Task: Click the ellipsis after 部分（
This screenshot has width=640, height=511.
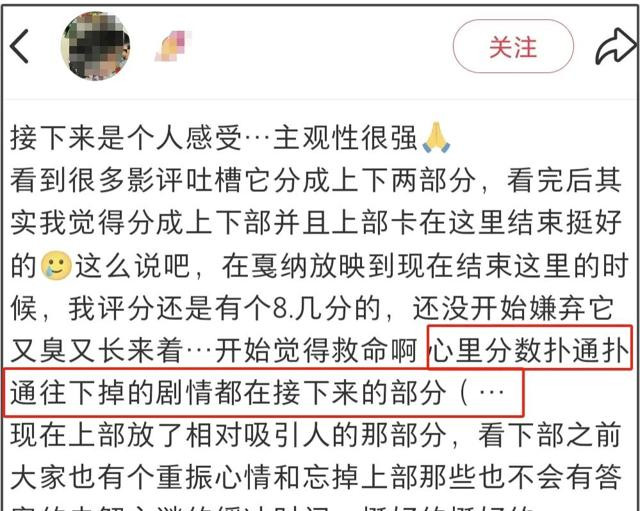Action: coord(491,392)
